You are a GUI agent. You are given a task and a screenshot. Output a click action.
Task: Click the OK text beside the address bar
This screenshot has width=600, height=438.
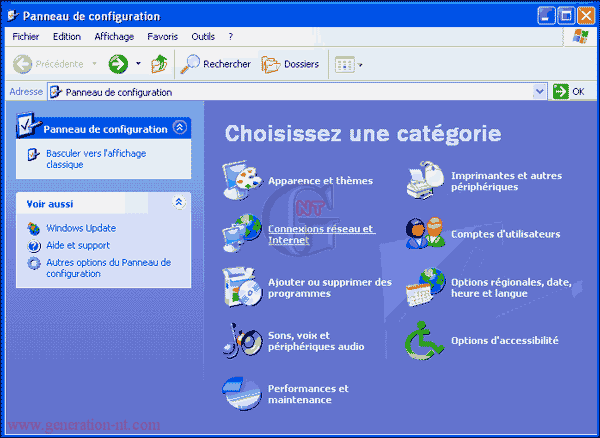coord(578,91)
